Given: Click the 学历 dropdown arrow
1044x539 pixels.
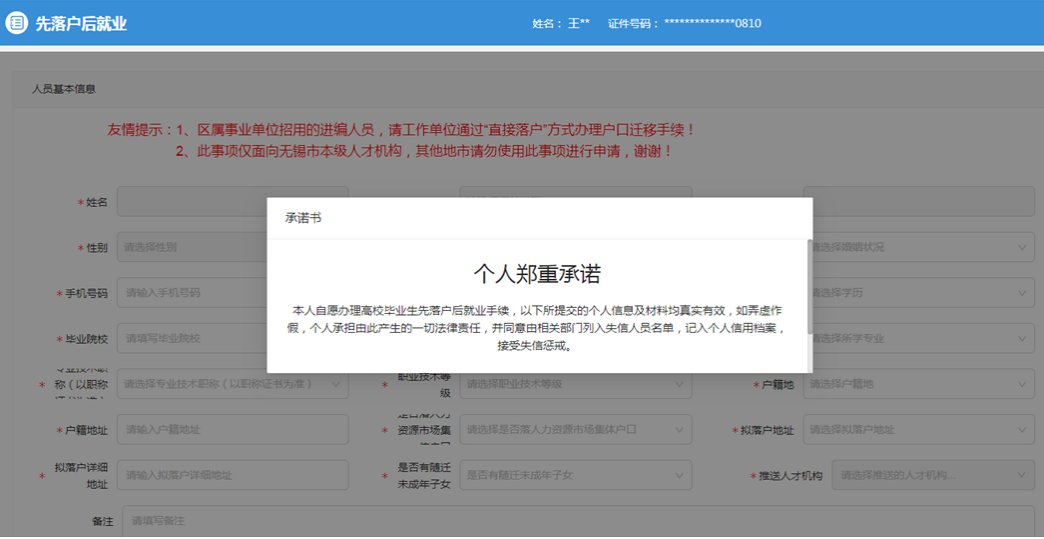Looking at the screenshot, I should click(x=1023, y=293).
